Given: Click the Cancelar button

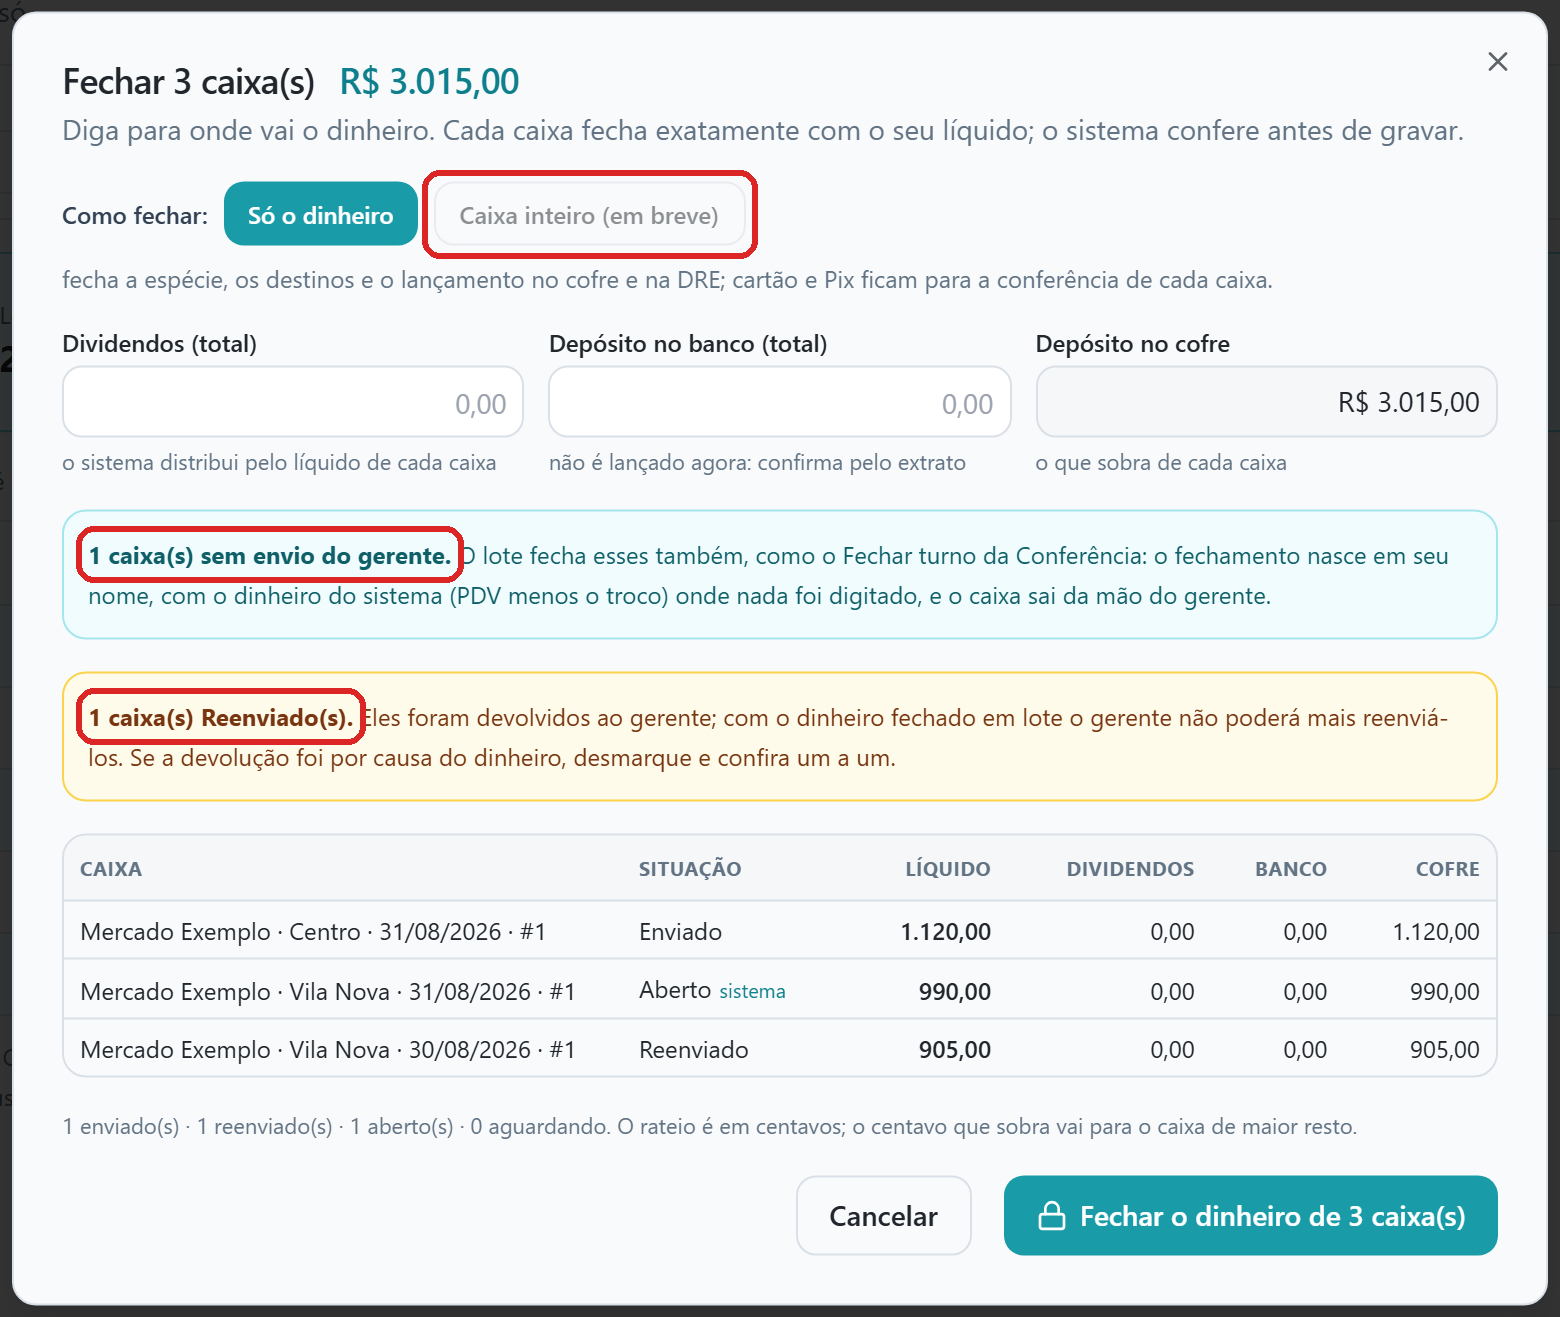Looking at the screenshot, I should [884, 1215].
